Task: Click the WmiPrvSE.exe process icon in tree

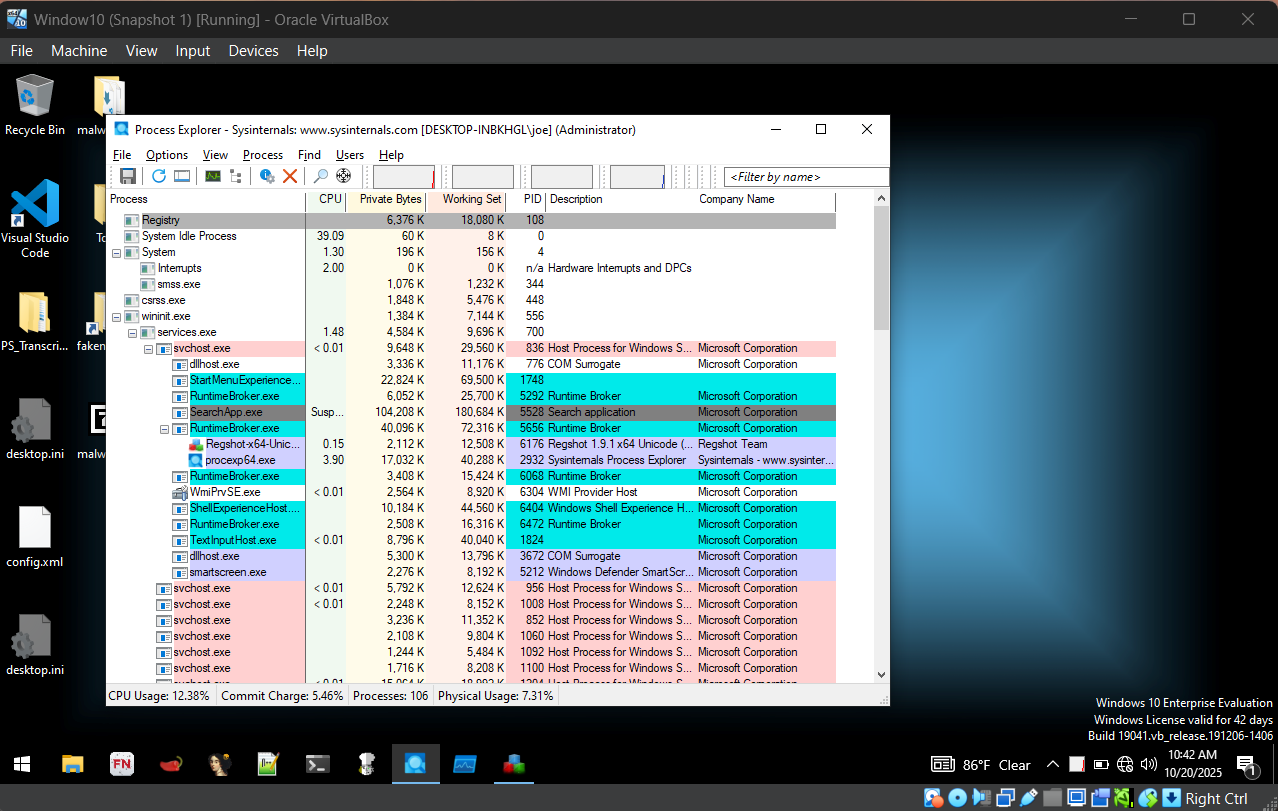Action: click(x=180, y=492)
